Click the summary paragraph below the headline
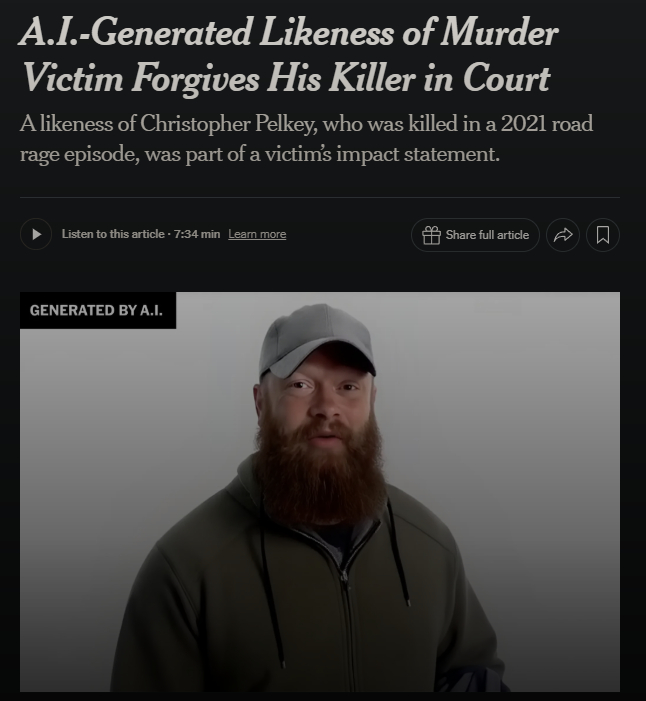The image size is (646, 701). click(x=306, y=139)
